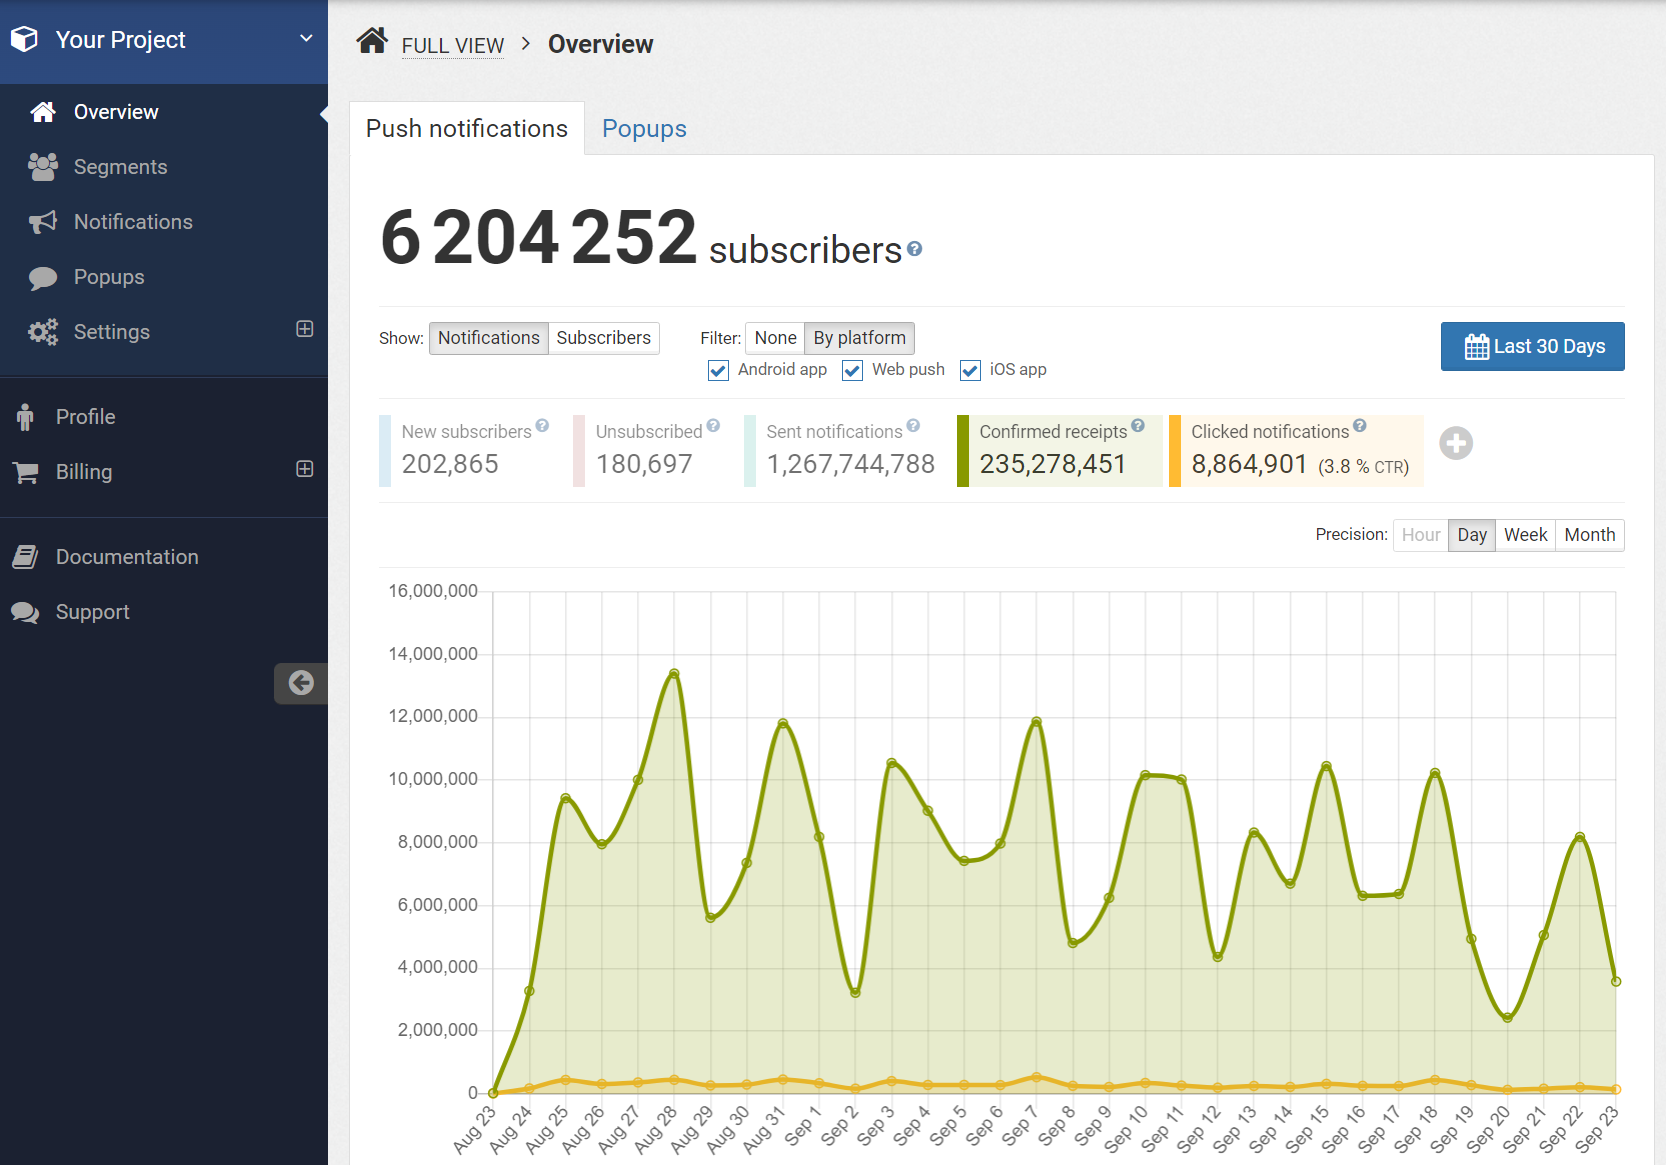Click the help icon beside New subscribers
The width and height of the screenshot is (1666, 1165).
(542, 426)
